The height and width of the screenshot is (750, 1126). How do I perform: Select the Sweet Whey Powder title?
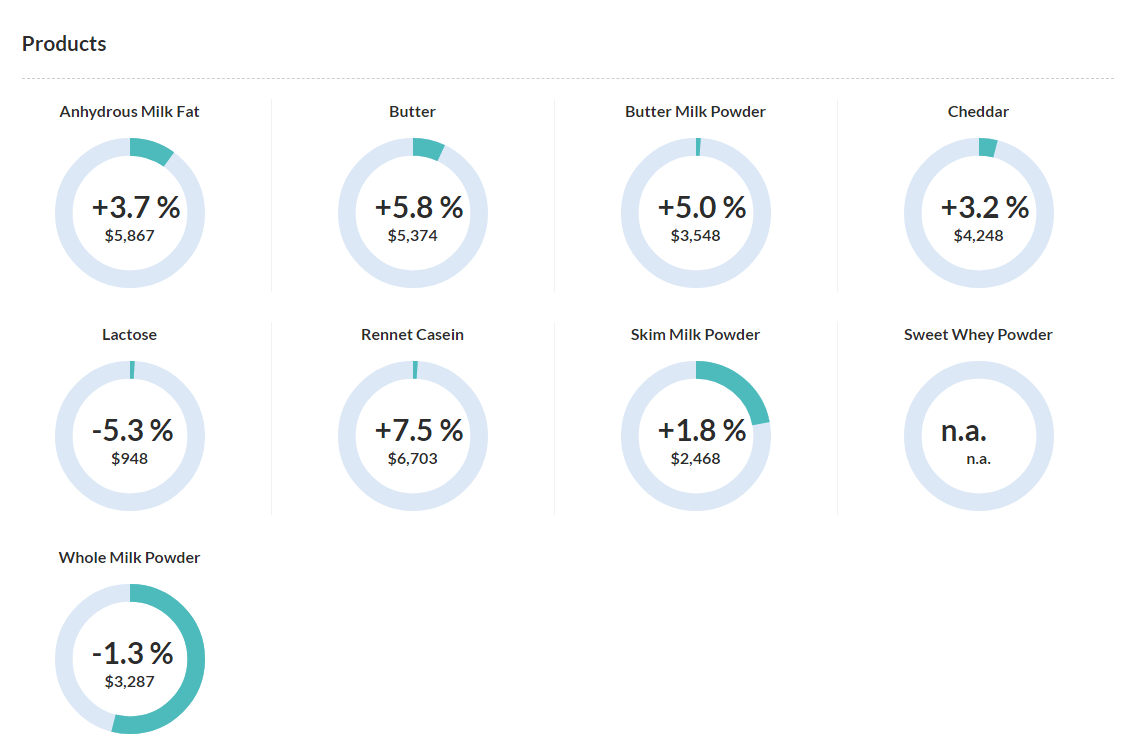tap(978, 335)
